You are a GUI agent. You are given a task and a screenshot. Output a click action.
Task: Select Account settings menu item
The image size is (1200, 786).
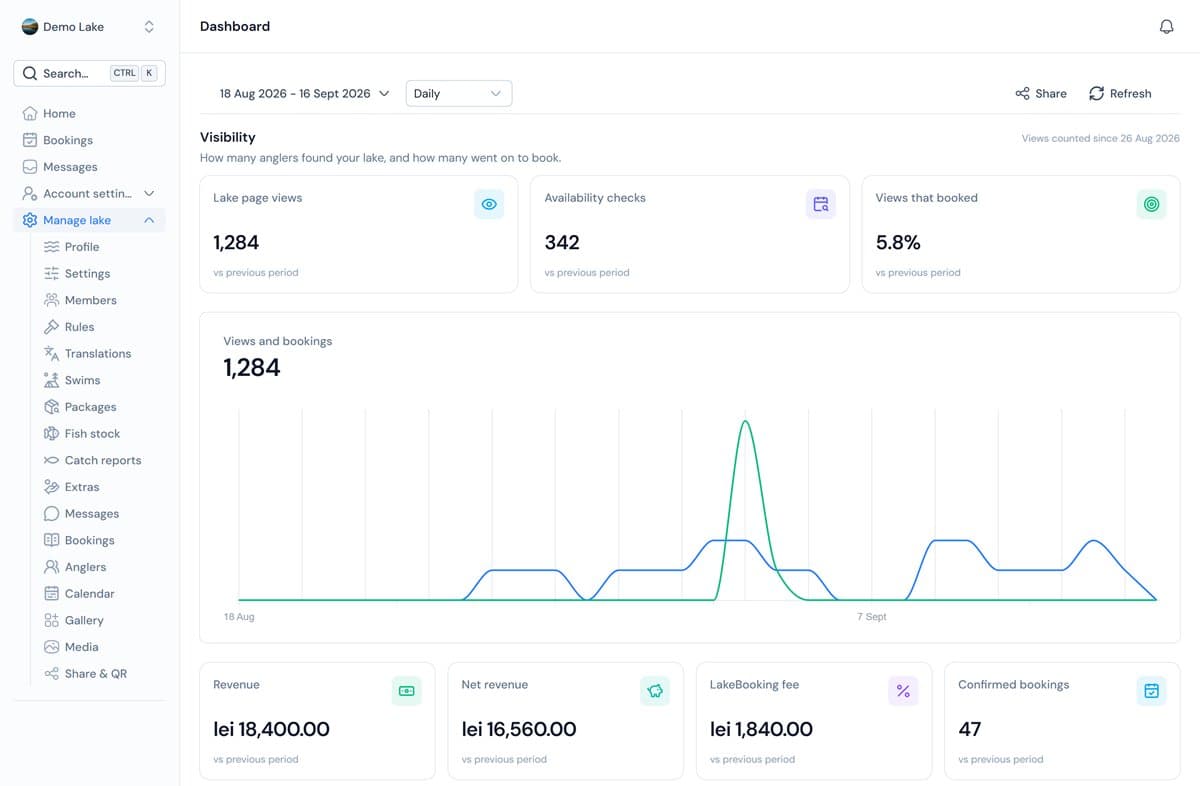tap(89, 194)
